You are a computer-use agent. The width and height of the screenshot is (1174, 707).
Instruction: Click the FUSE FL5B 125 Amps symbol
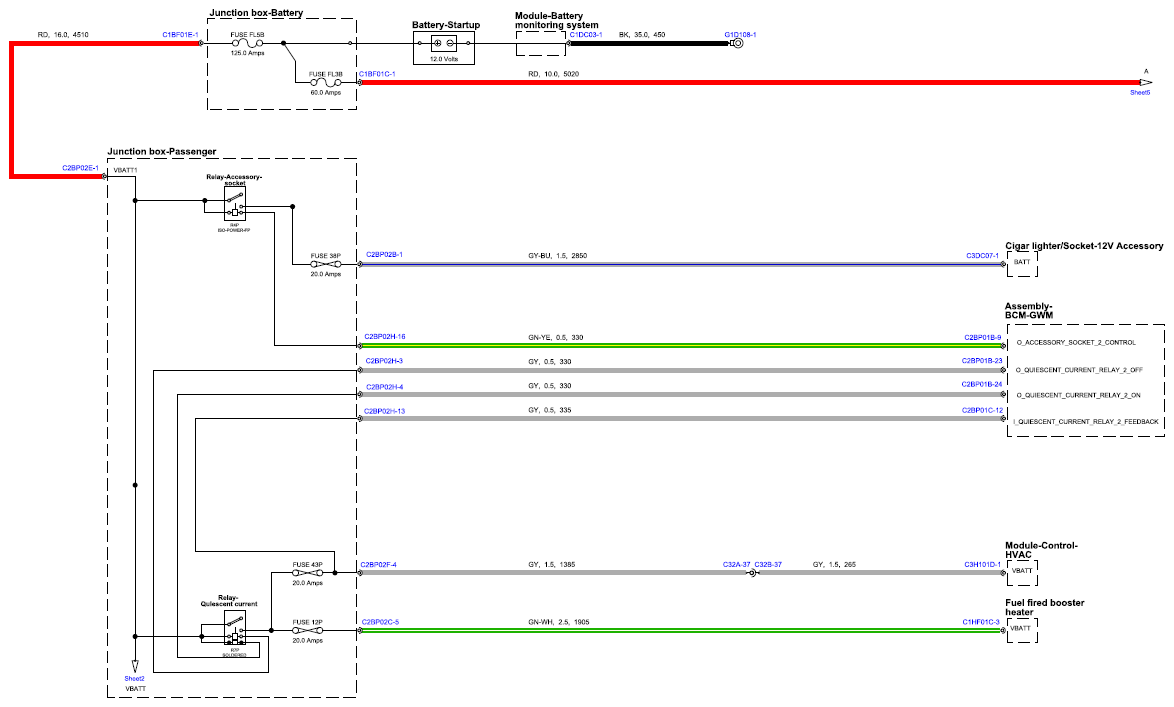(247, 43)
